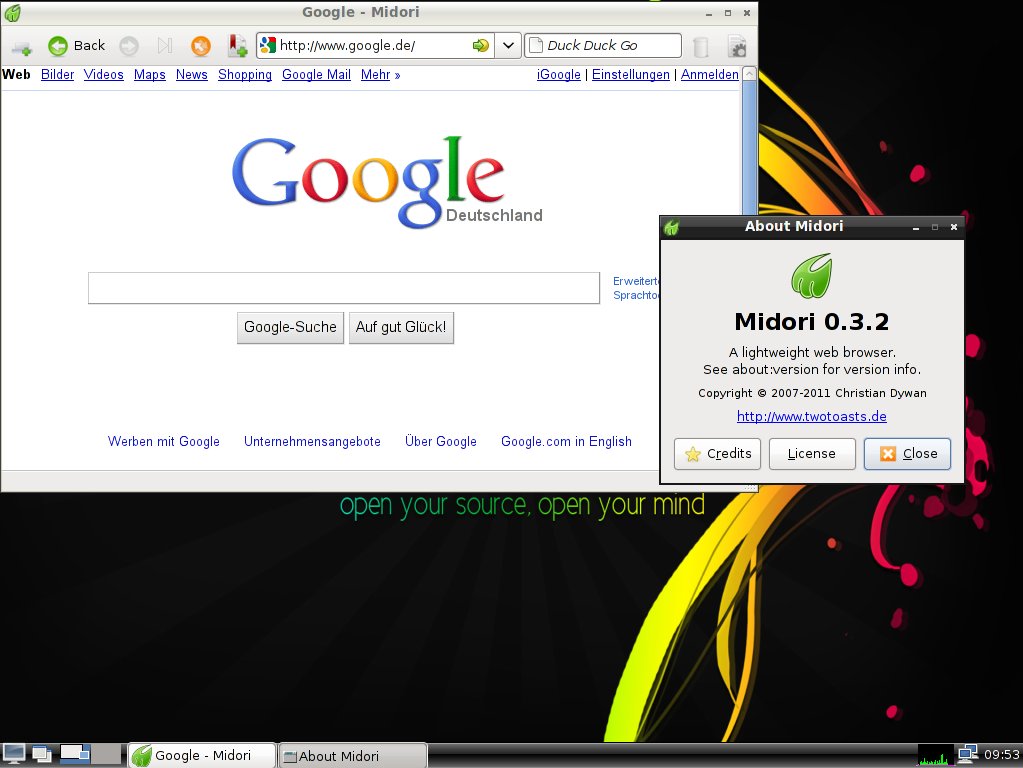Image resolution: width=1023 pixels, height=768 pixels.
Task: Open Werben mit Google link
Action: point(164,441)
